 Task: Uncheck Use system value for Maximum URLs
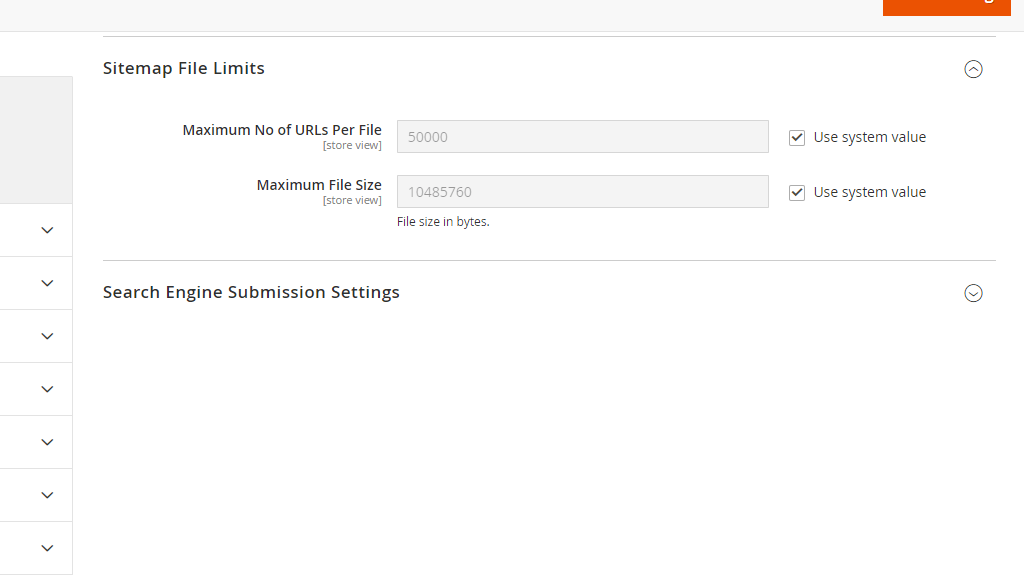point(797,137)
